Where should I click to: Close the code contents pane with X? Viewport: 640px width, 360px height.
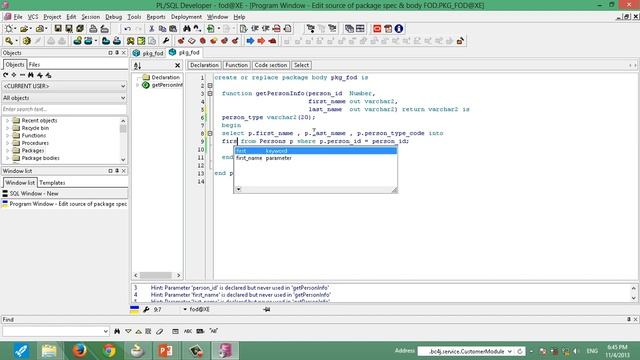[x=178, y=65]
